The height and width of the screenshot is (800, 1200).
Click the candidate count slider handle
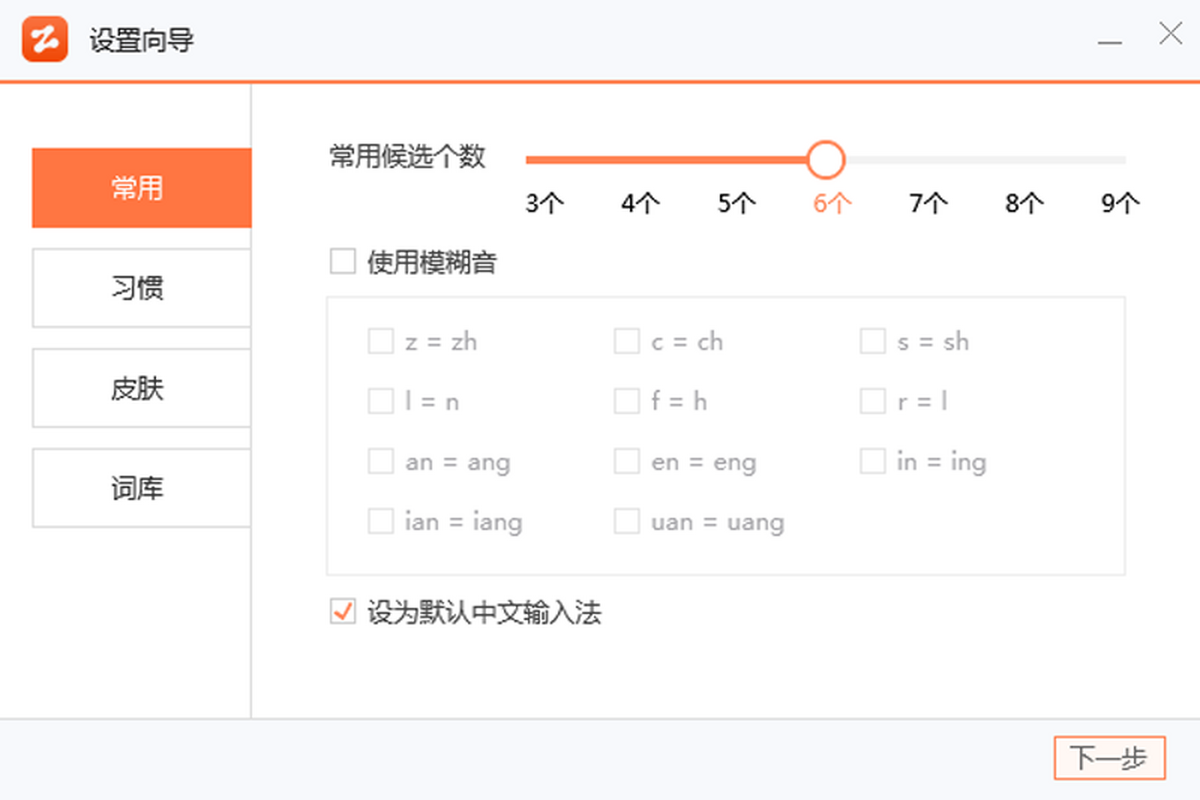[x=826, y=159]
